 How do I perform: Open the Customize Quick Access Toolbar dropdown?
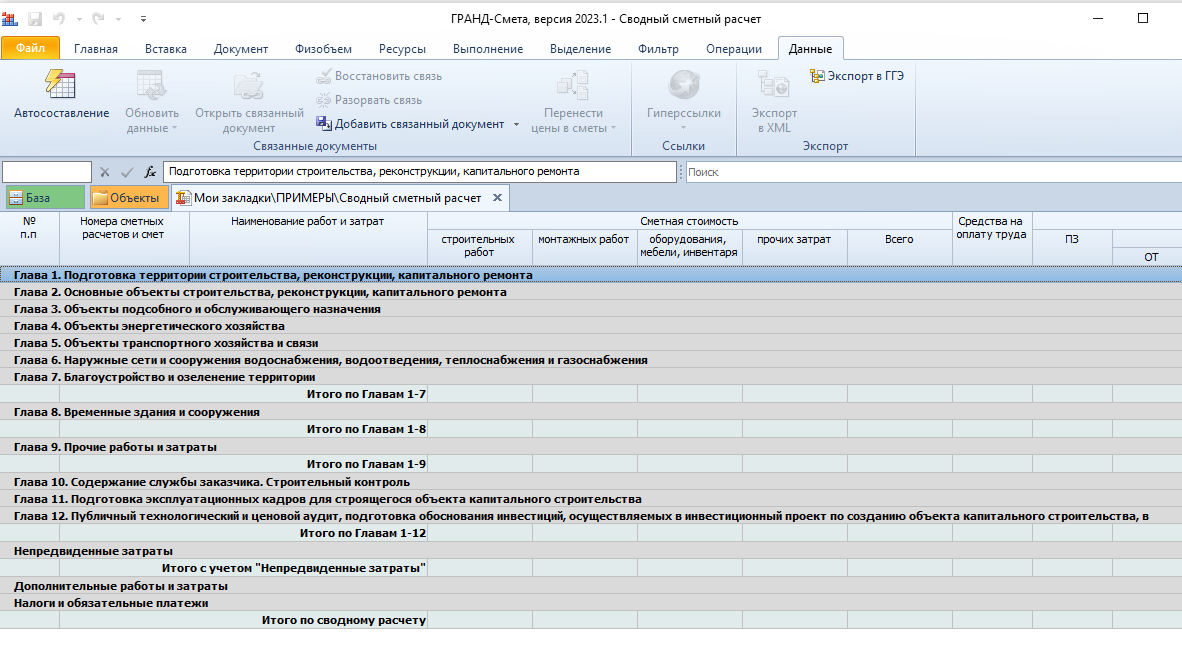click(143, 19)
